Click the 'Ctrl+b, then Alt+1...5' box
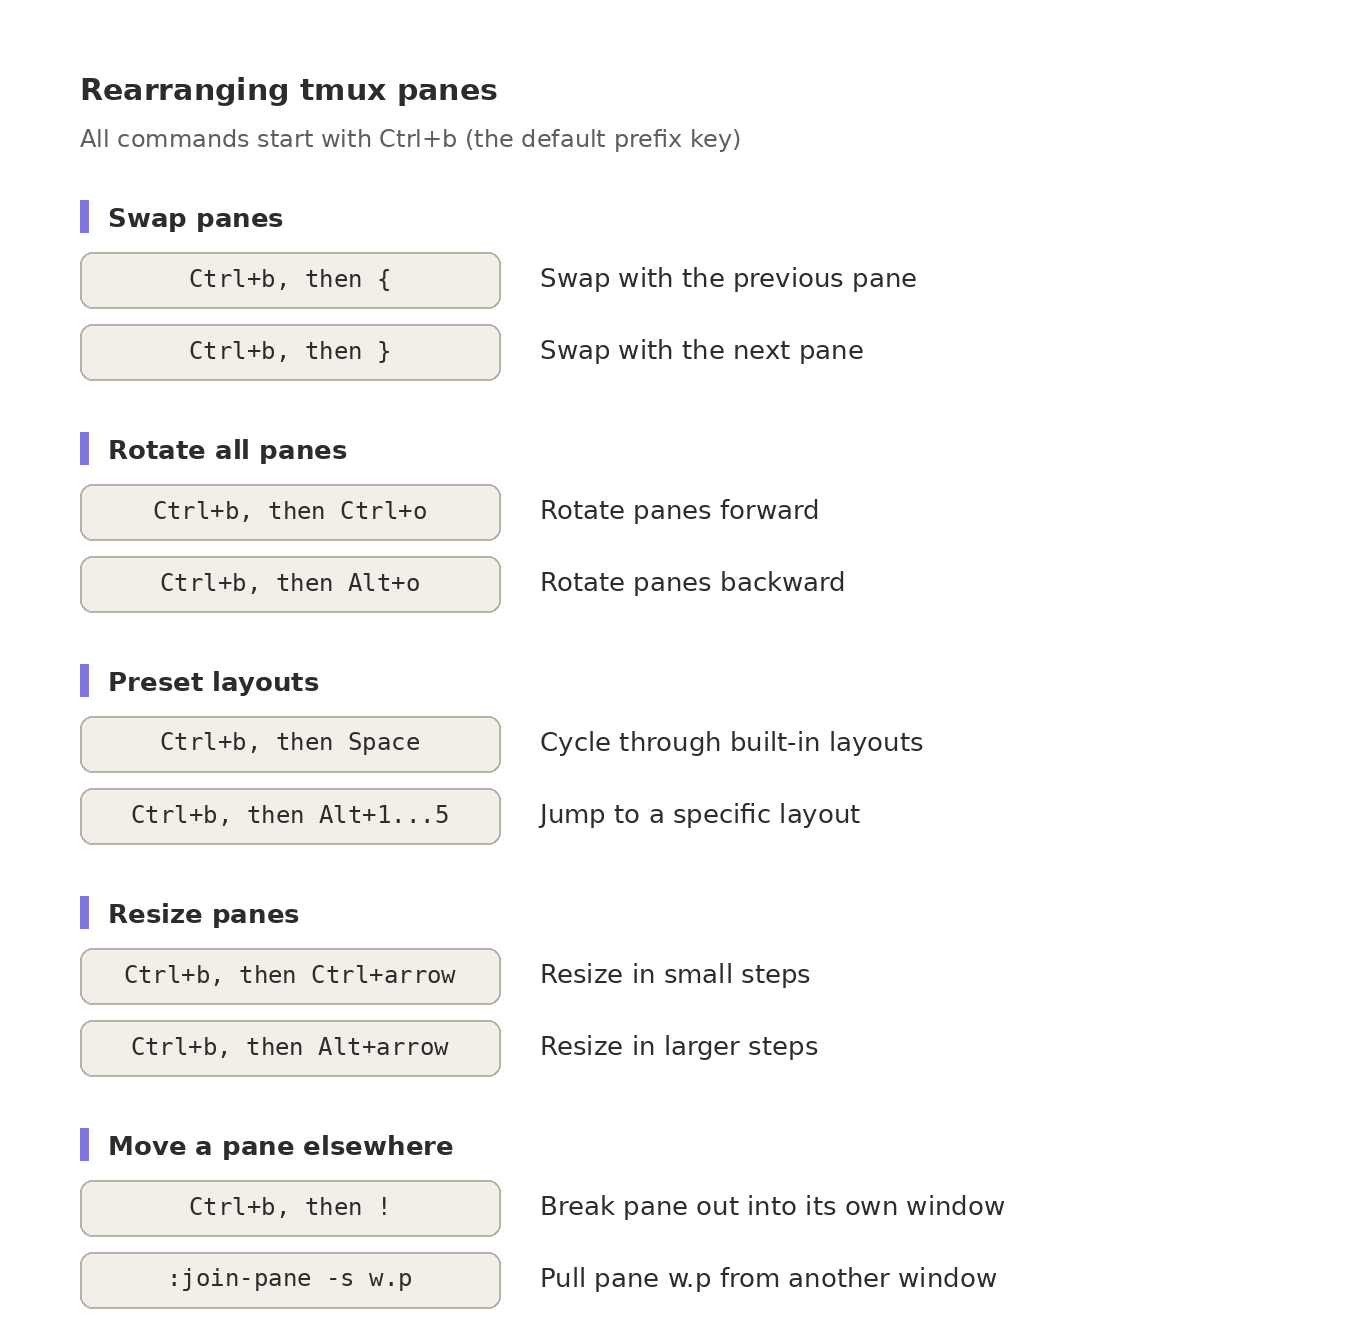 [x=290, y=816]
